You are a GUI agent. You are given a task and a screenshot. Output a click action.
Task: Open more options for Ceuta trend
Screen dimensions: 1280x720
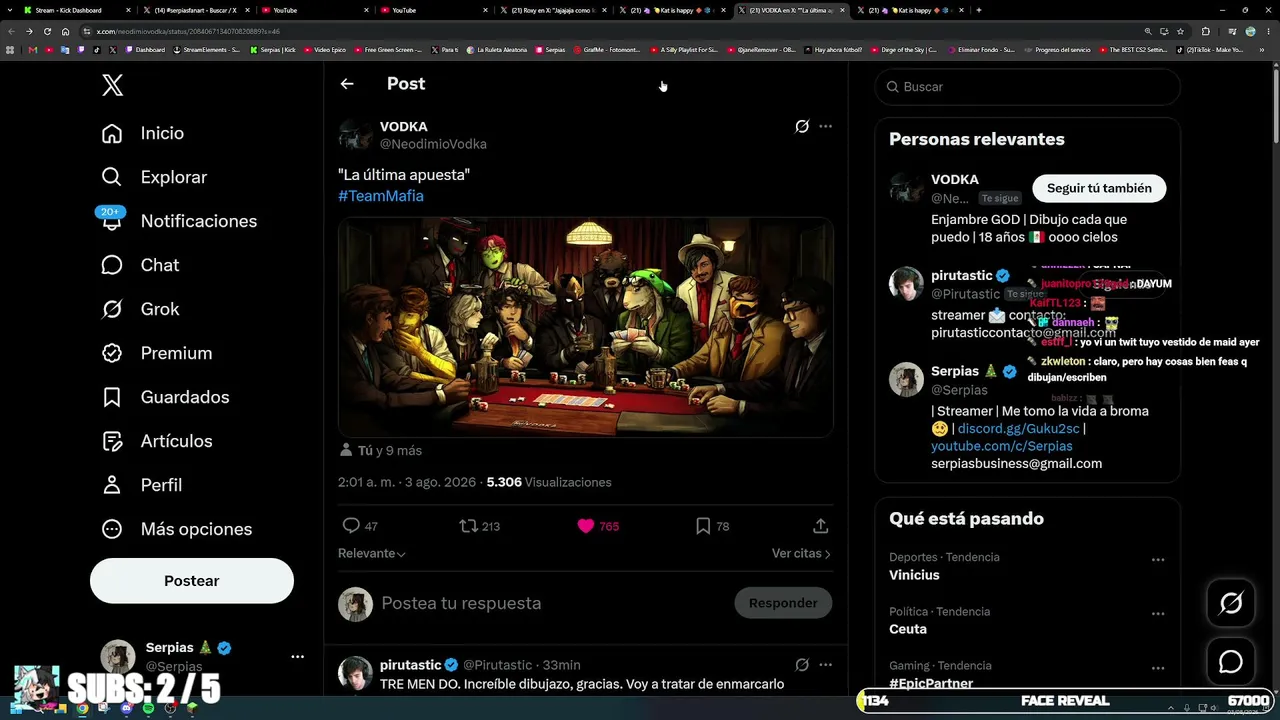(x=1158, y=614)
